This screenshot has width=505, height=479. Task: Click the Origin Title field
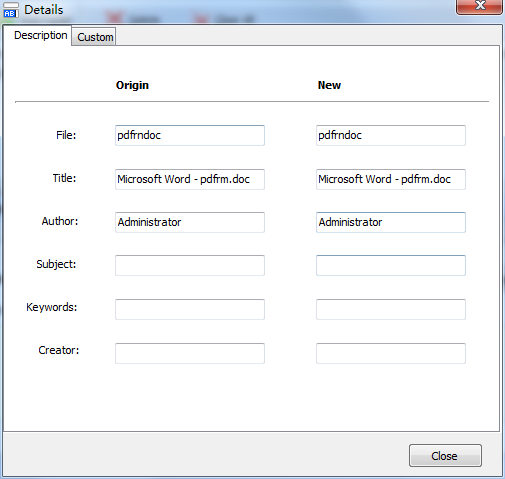(190, 179)
